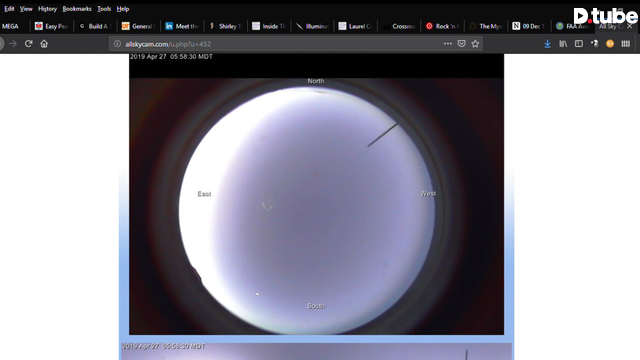The height and width of the screenshot is (360, 640).
Task: Reload the current page
Action: [29, 44]
